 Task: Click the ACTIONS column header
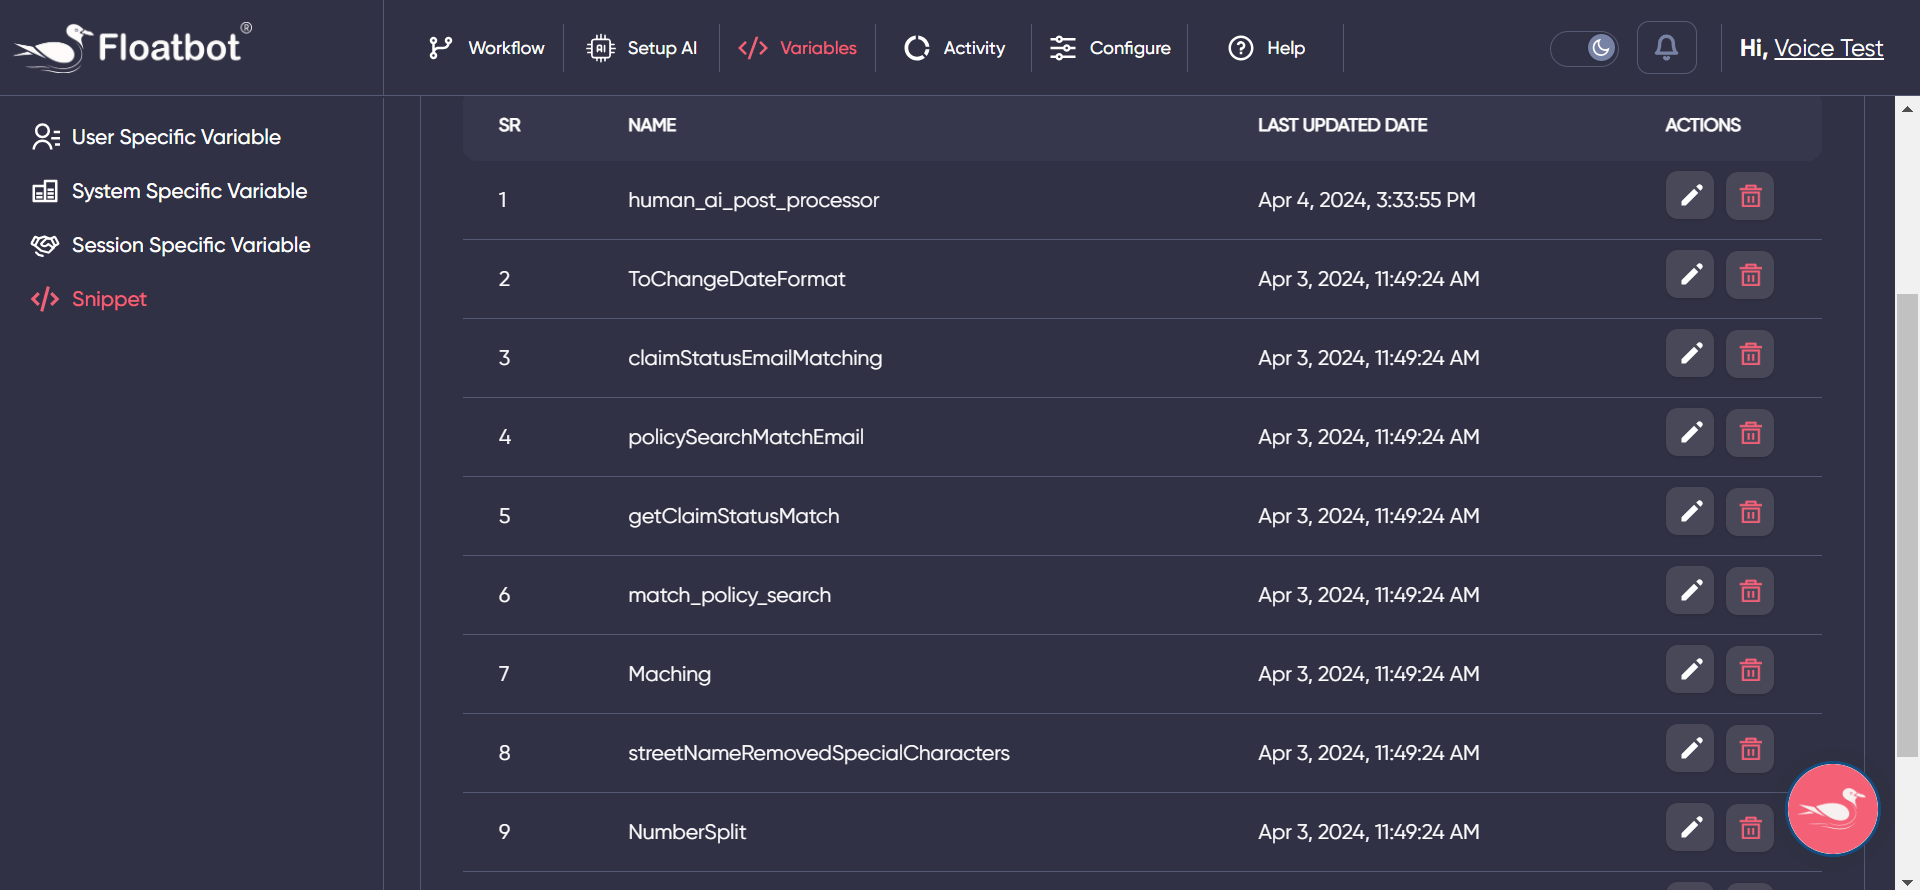[x=1702, y=125]
